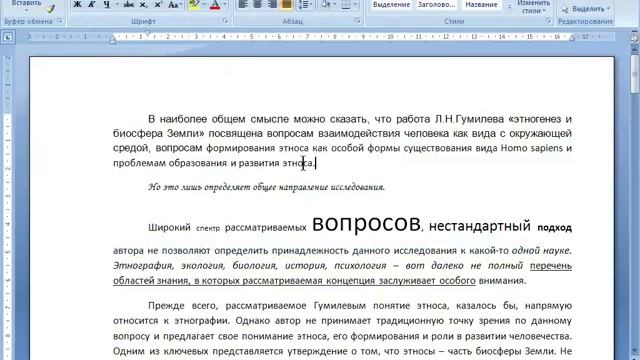Click the vertical scrollbar thumb
This screenshot has height=360, width=640.
635,74
